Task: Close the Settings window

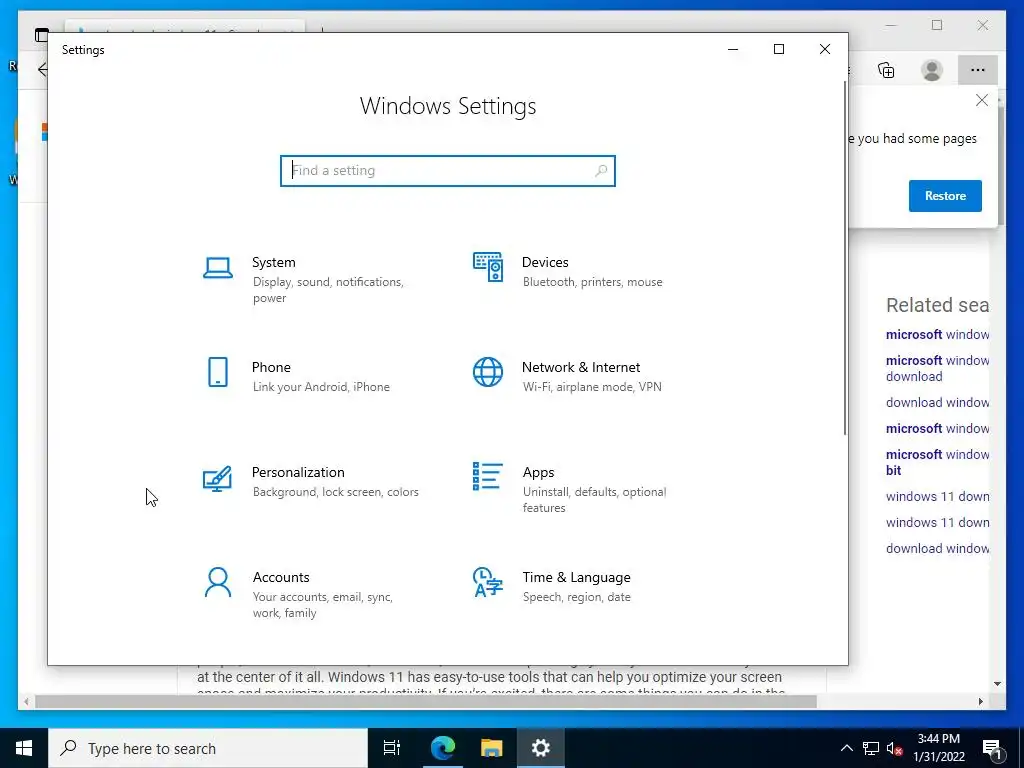Action: [x=825, y=50]
